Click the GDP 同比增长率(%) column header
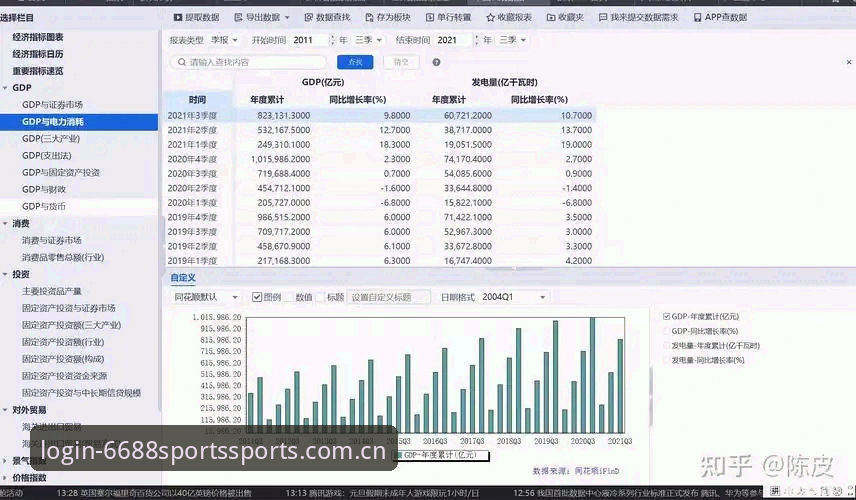 358,99
